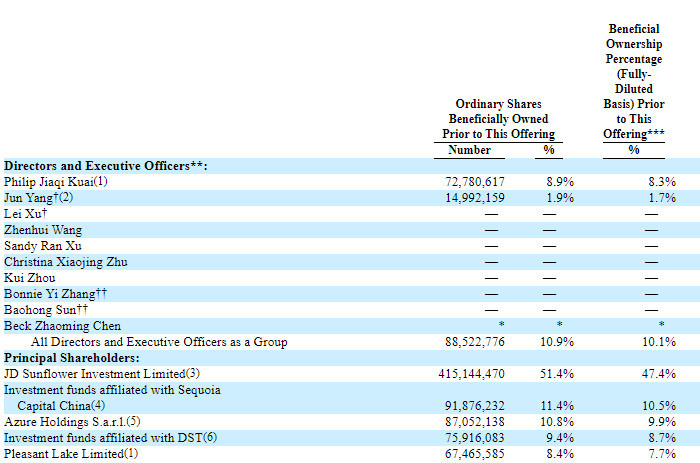Click Bonnie Yi Zhang†† name
Image resolution: width=700 pixels, height=463 pixels.
[x=55, y=294]
